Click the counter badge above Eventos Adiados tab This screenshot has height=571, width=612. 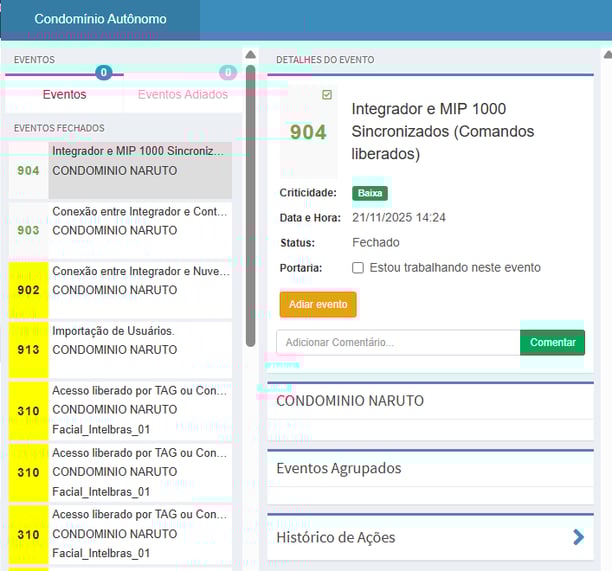point(227,72)
